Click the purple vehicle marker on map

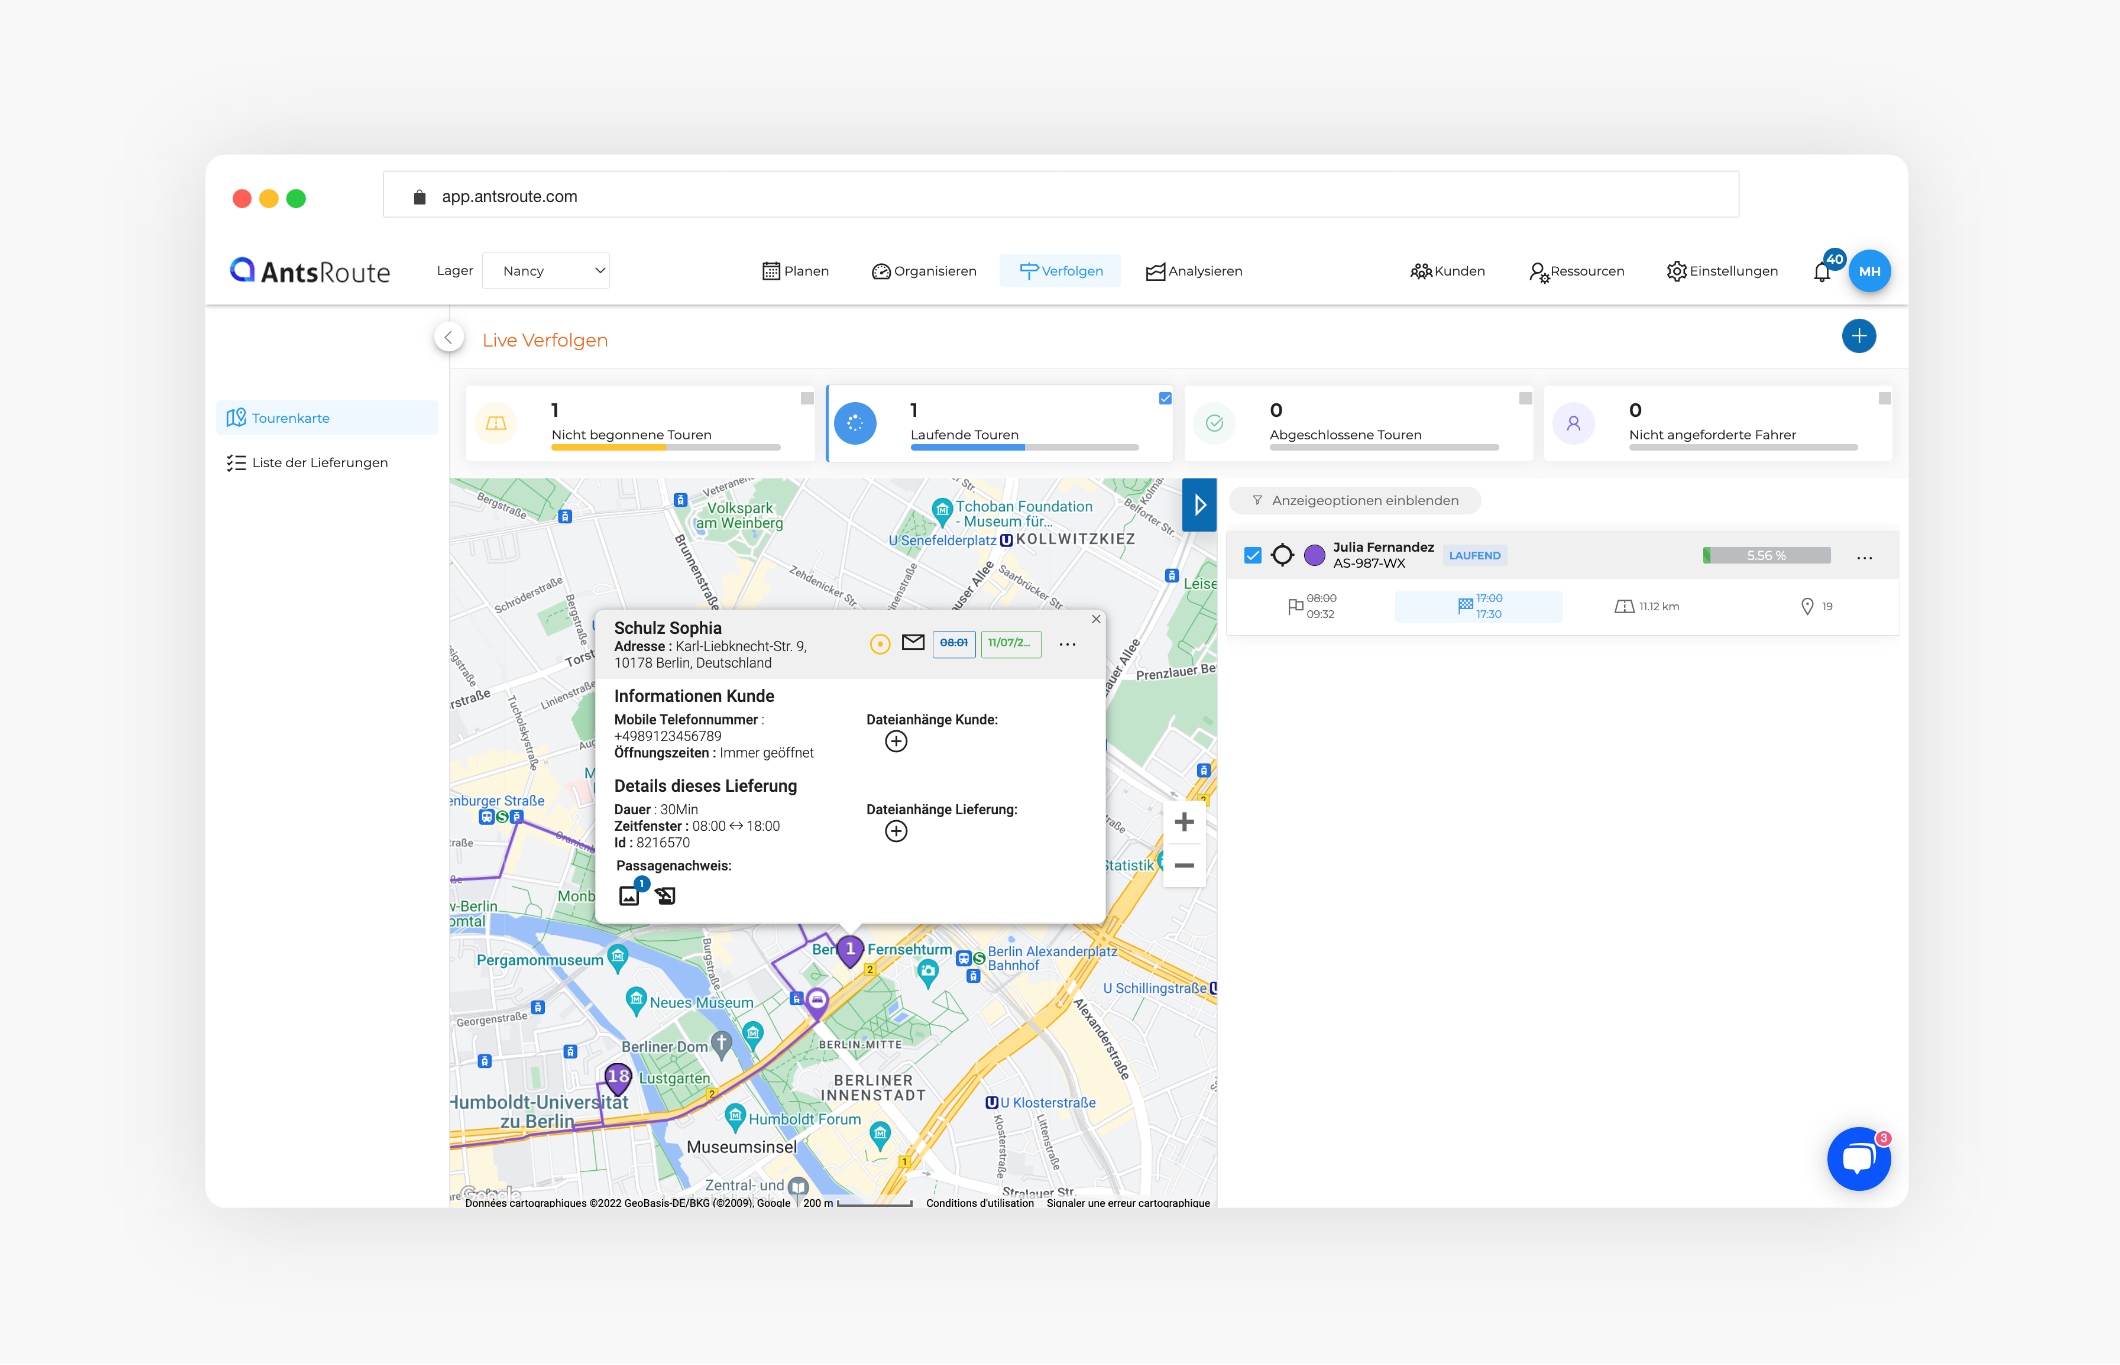817,1002
